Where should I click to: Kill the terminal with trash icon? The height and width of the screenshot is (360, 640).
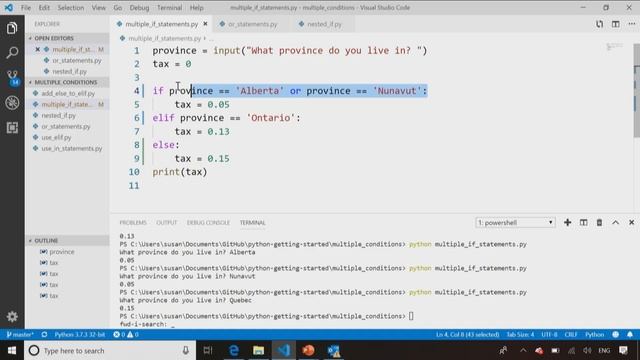coord(599,222)
